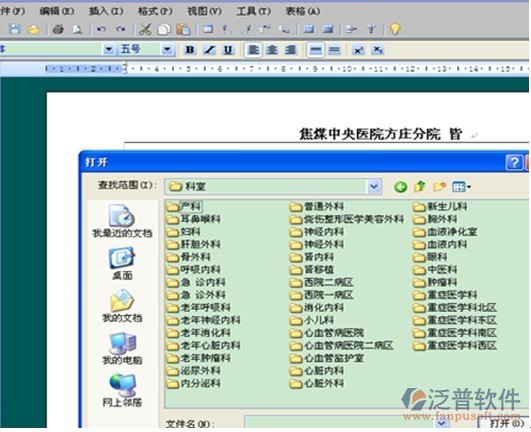Click the 打开(O) button
This screenshot has width=531, height=432.
(x=504, y=423)
